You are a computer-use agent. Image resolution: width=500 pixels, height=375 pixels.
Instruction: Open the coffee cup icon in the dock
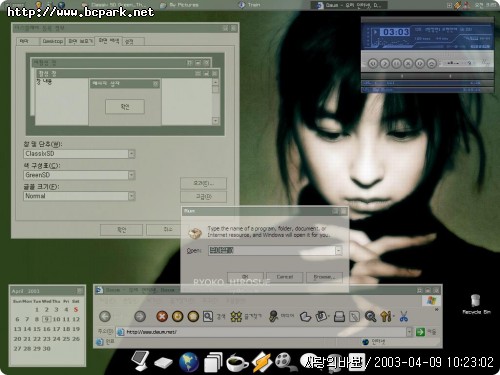[237, 363]
